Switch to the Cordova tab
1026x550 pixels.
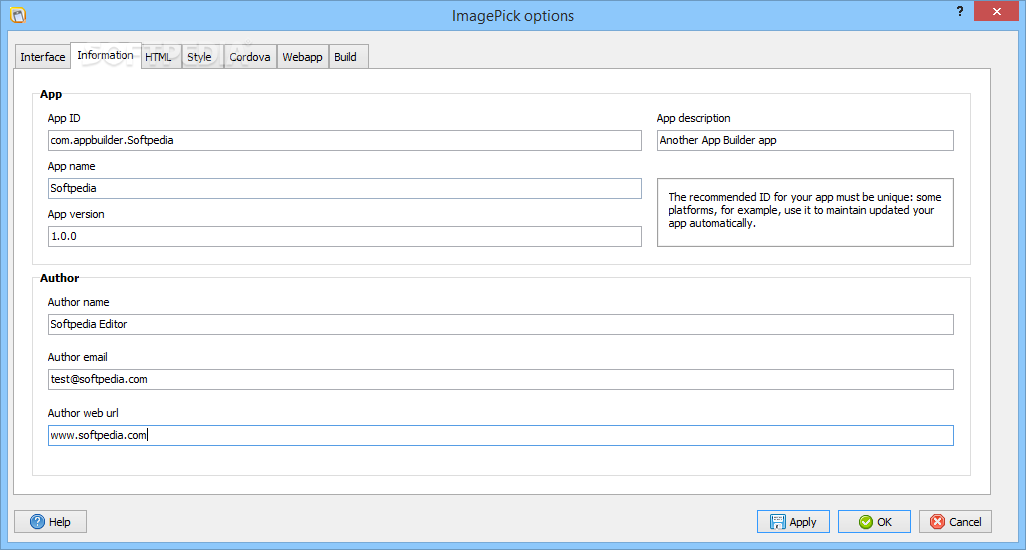tap(250, 57)
